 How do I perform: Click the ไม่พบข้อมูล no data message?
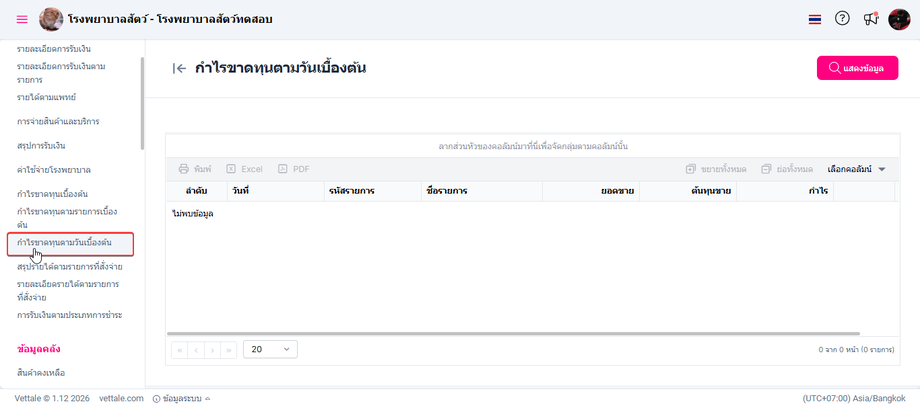tap(193, 214)
